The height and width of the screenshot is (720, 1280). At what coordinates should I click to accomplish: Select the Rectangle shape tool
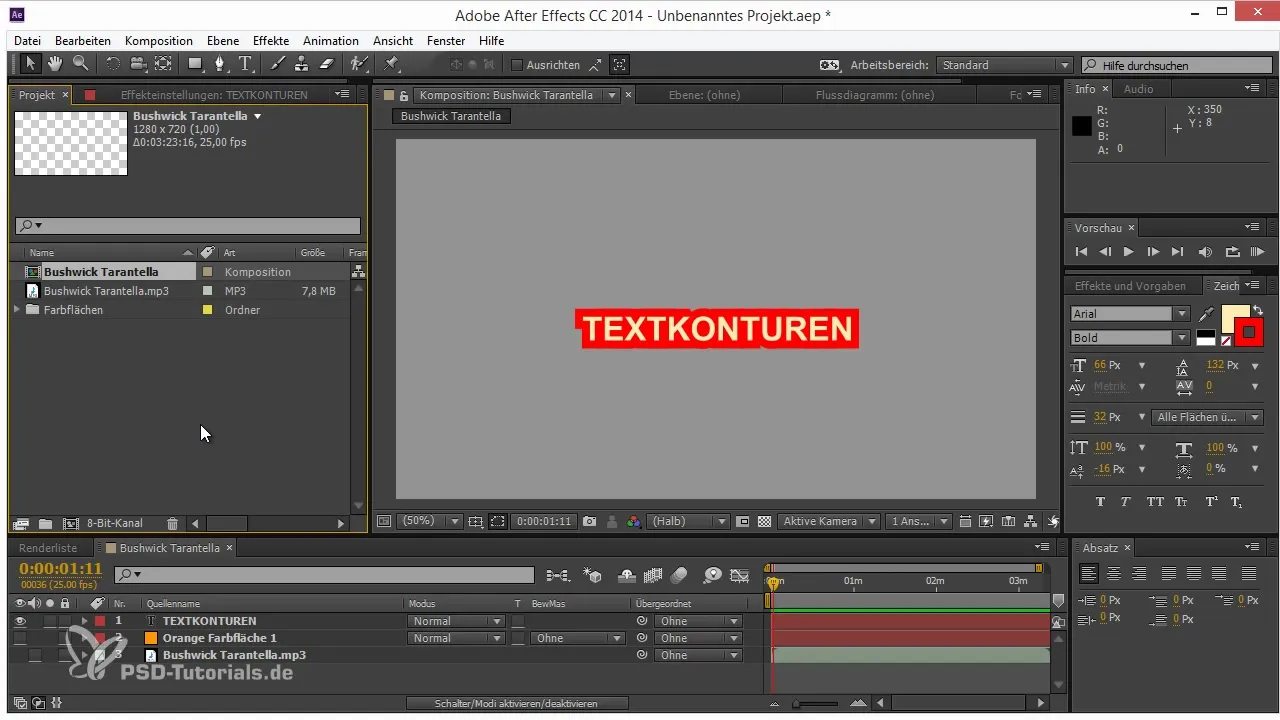point(195,64)
